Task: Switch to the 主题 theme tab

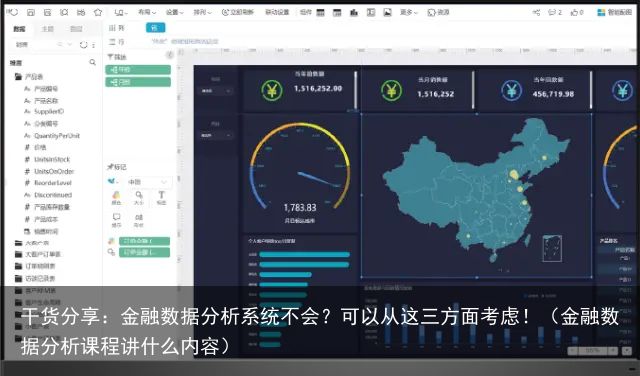Action: 48,29
